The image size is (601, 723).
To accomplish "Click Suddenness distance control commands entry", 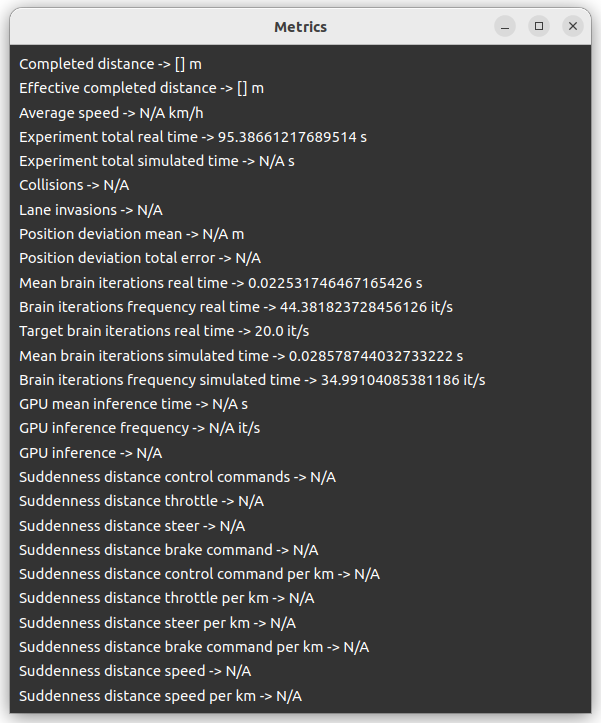I will click(178, 477).
